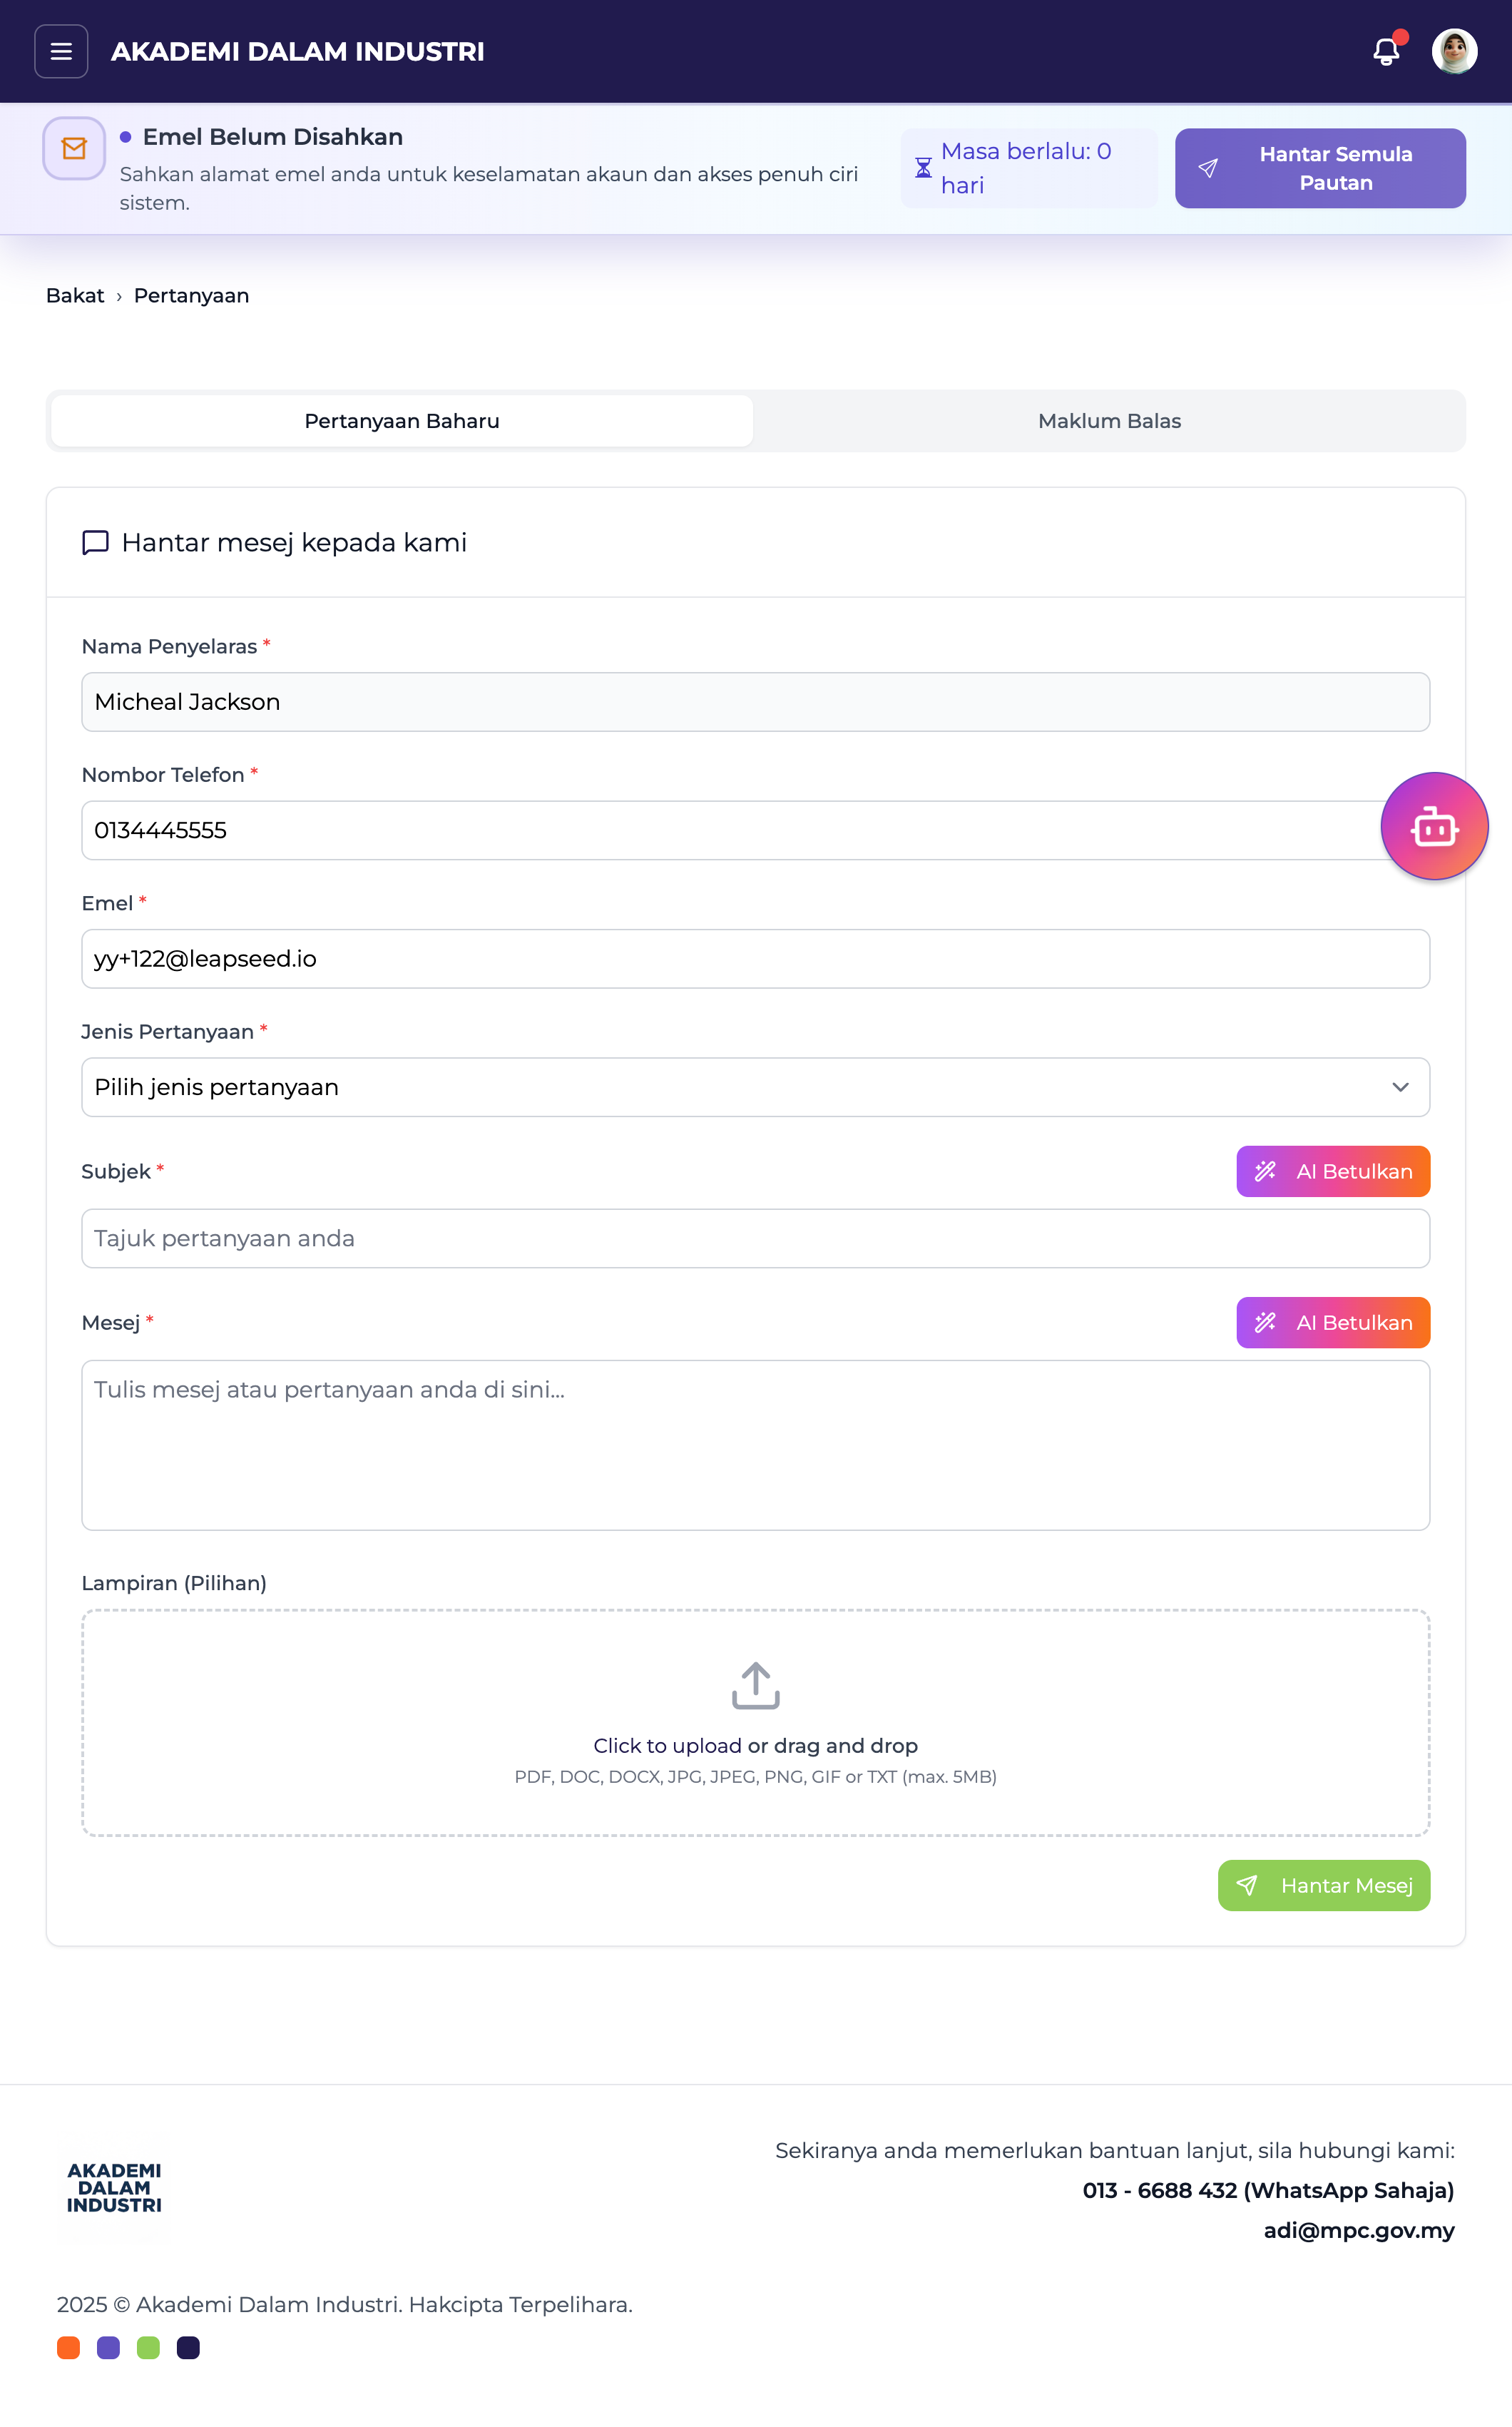Click the hourglass icon beside Masa berlalu
This screenshot has width=1512, height=2427.
click(923, 168)
